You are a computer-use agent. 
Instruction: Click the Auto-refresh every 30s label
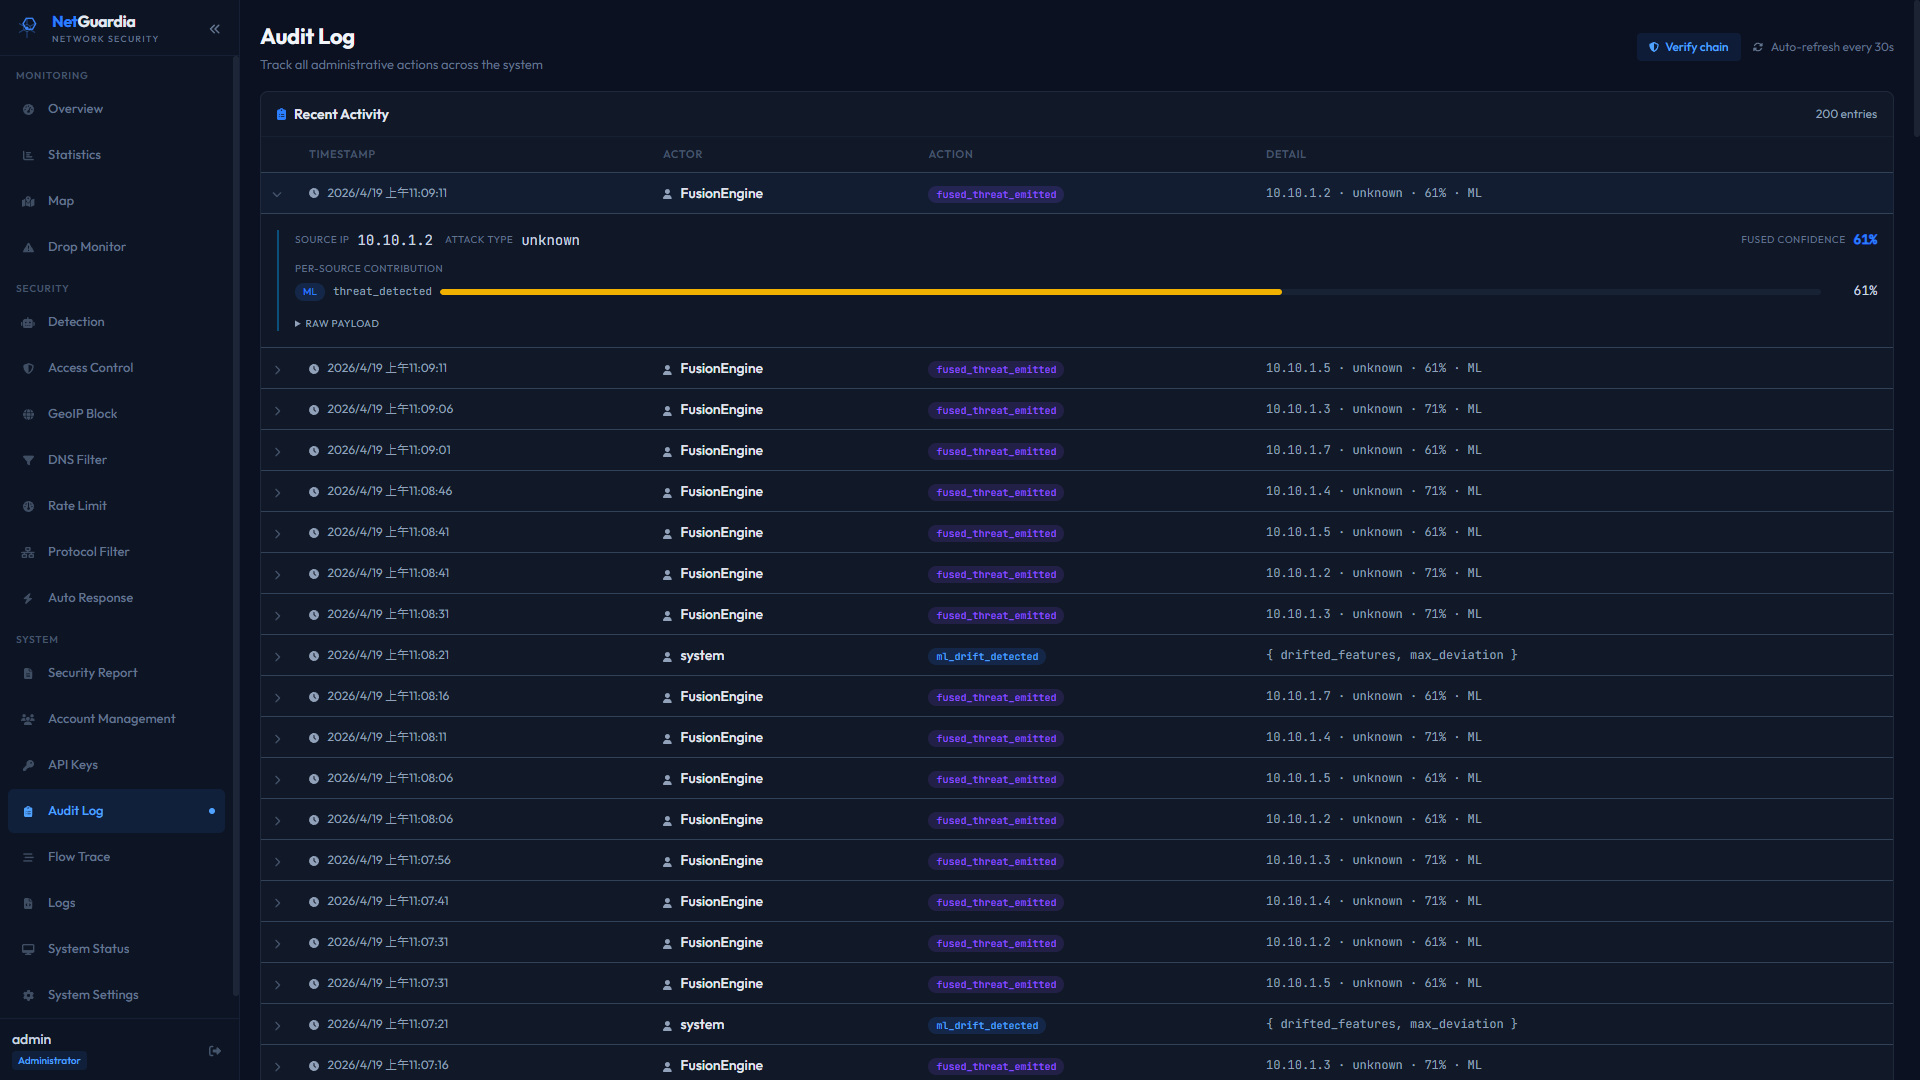pos(1832,47)
